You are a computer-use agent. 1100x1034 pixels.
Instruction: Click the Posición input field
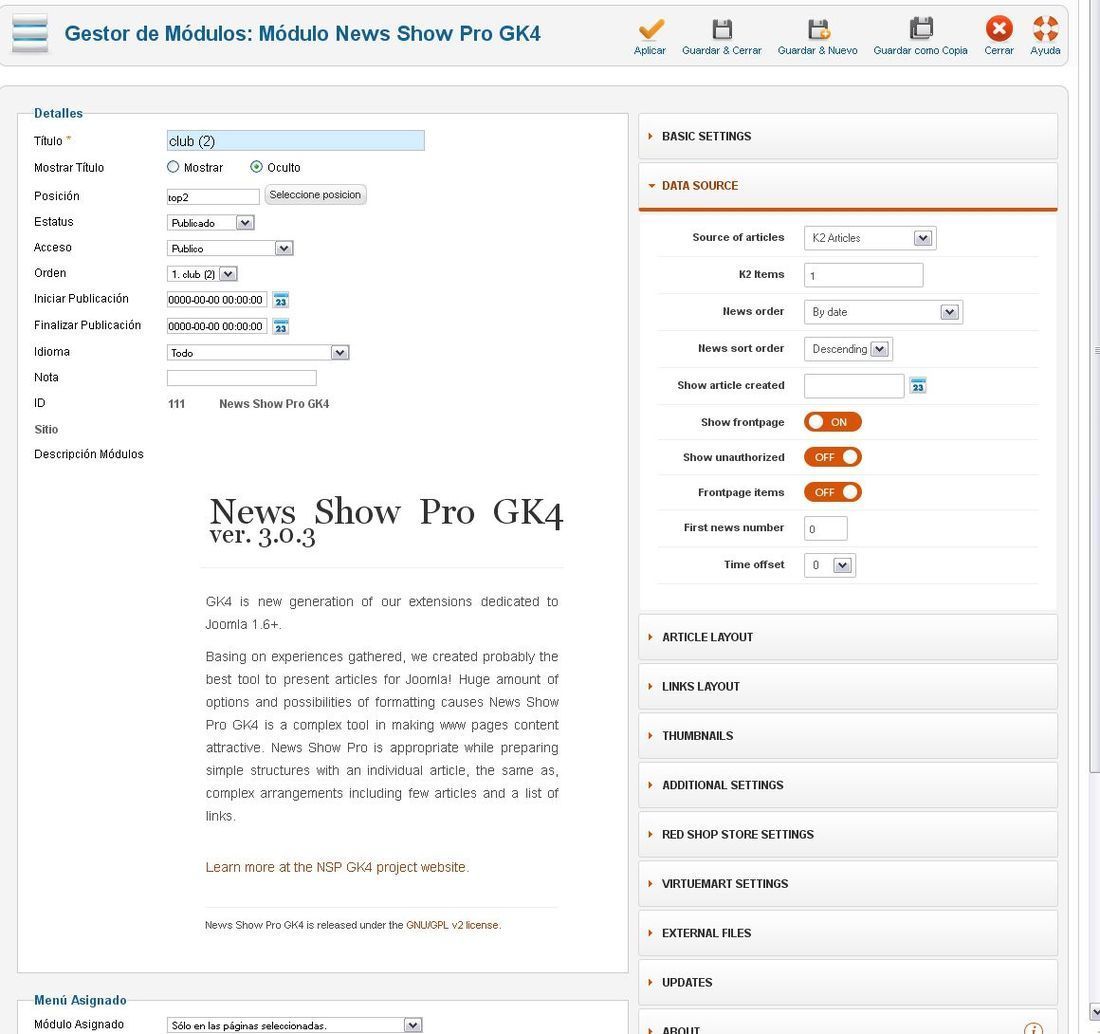(213, 196)
